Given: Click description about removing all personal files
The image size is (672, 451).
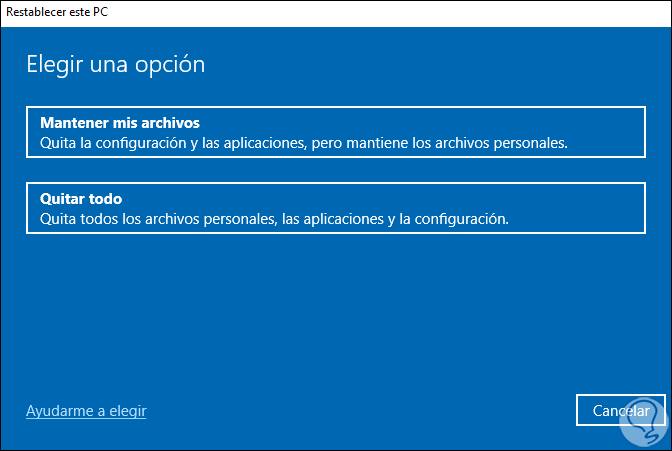Looking at the screenshot, I should [274, 219].
